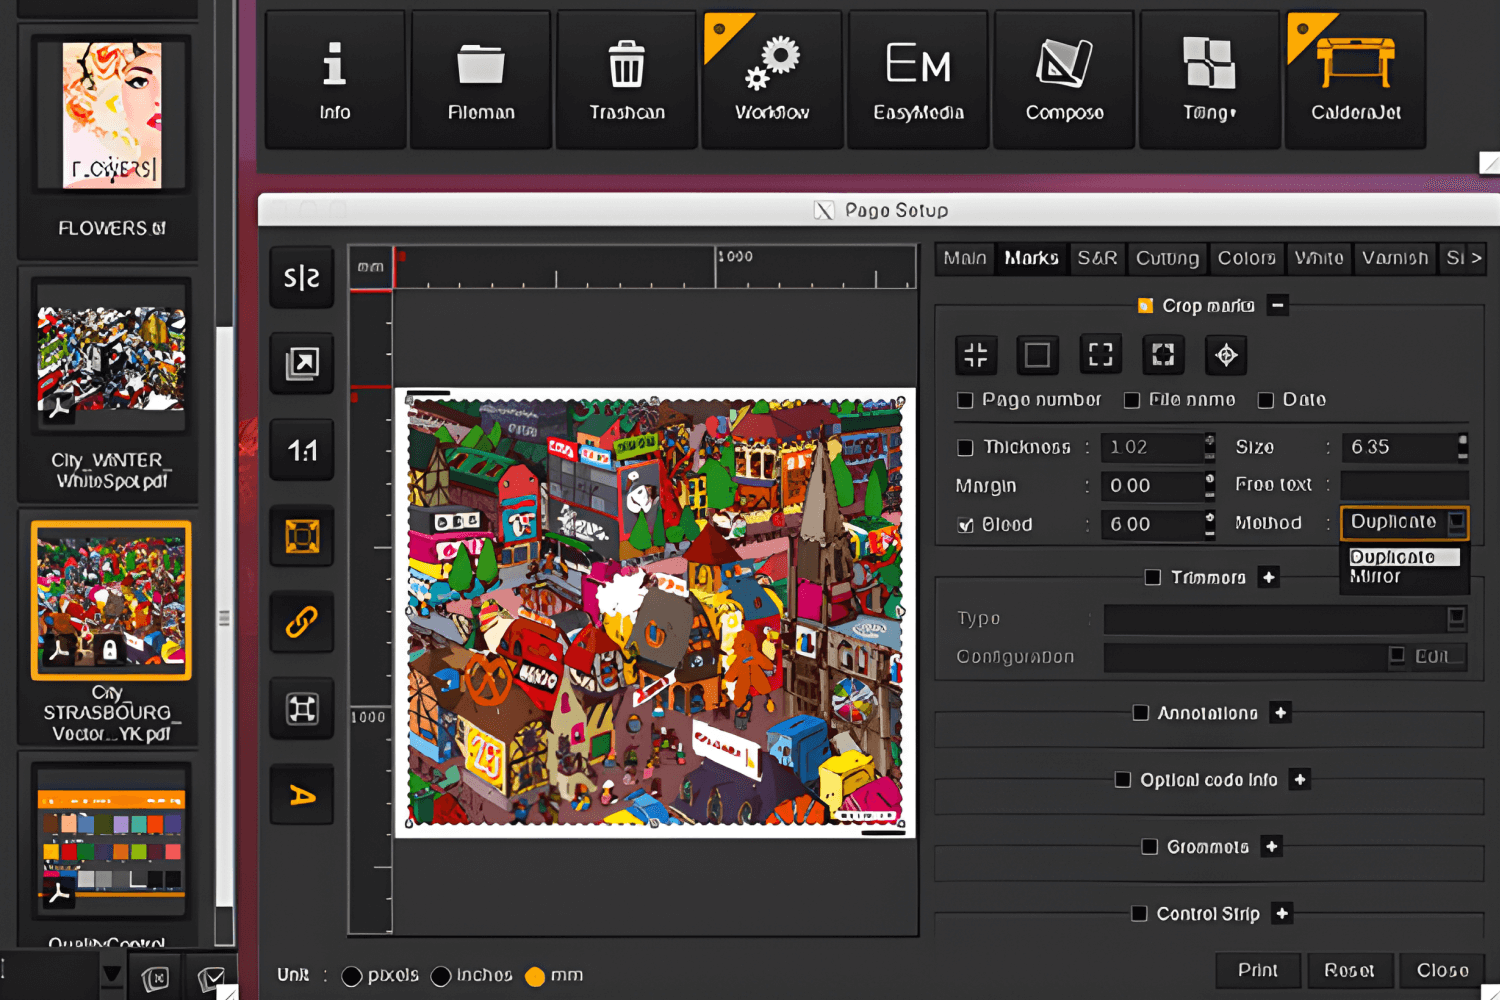The height and width of the screenshot is (1000, 1500).
Task: Enable the Page number checkbox
Action: pyautogui.click(x=965, y=400)
